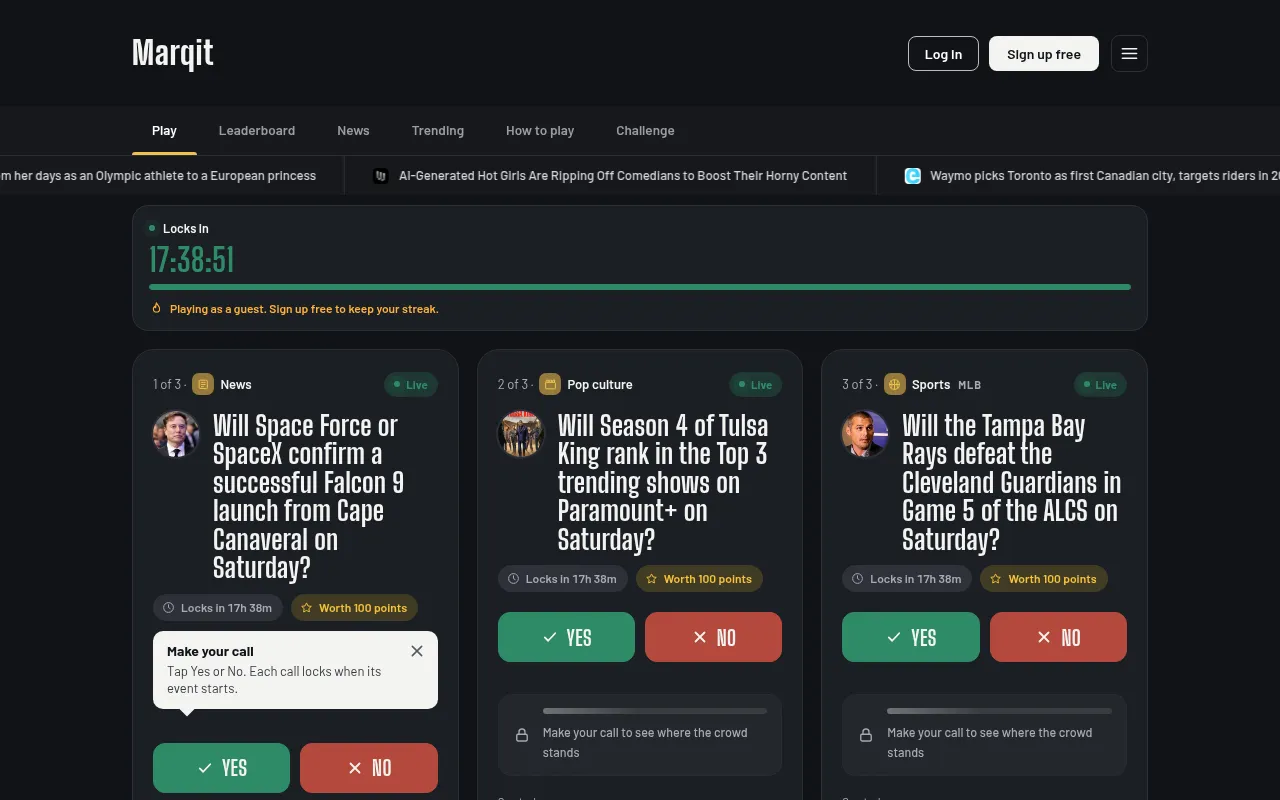Click the lock icon on Tampa Bay card
Image resolution: width=1280 pixels, height=800 pixels.
[866, 735]
